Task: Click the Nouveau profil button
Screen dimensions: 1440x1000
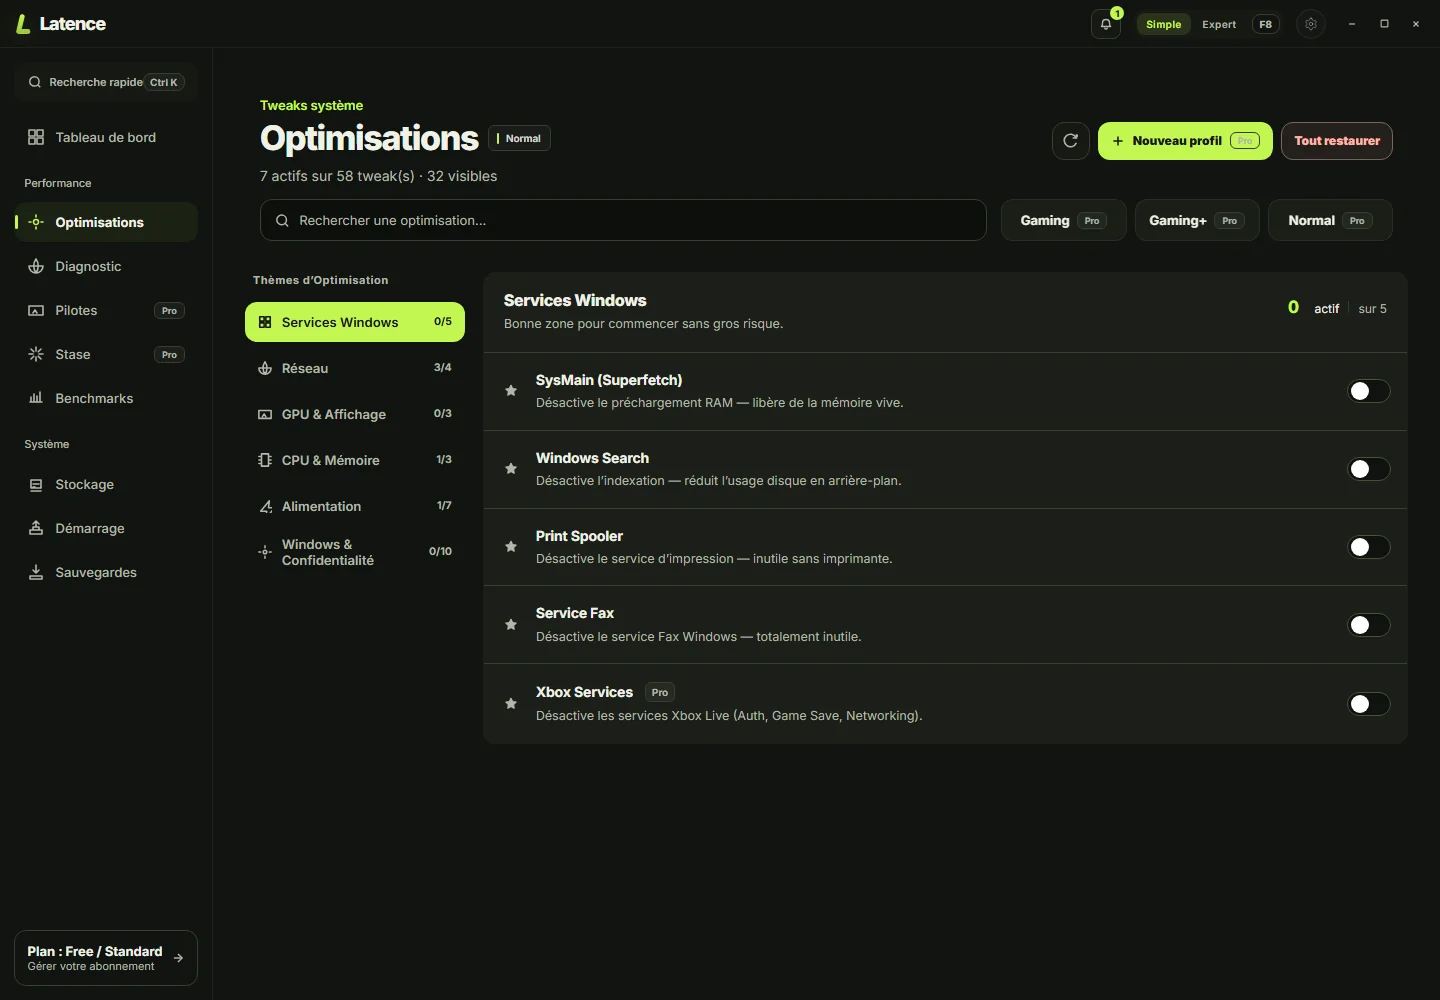Action: click(x=1185, y=141)
